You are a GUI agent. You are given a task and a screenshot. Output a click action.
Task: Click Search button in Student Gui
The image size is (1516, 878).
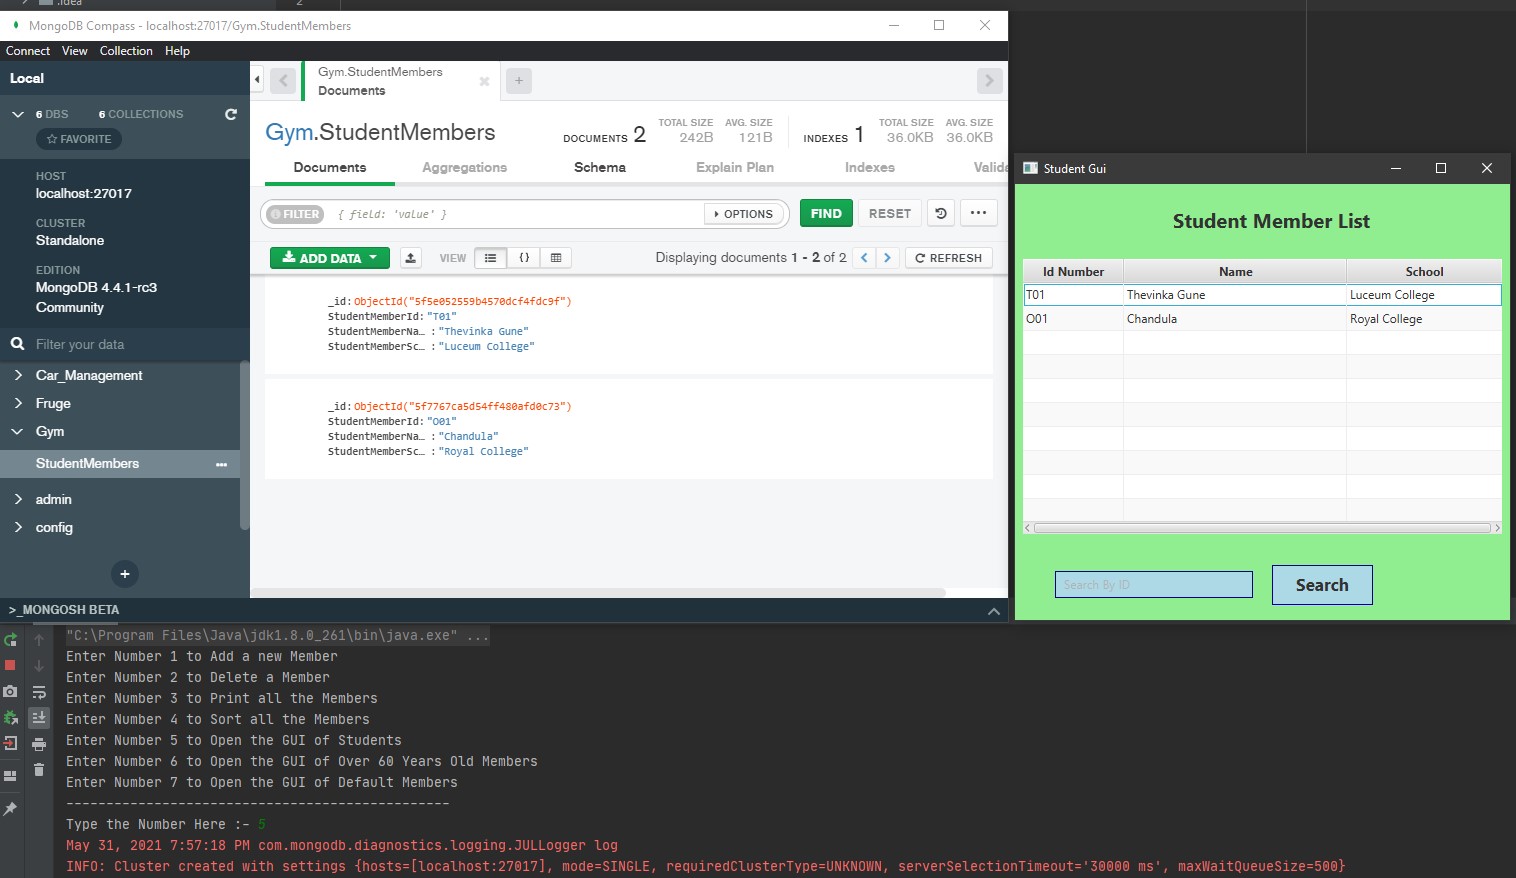pyautogui.click(x=1322, y=585)
